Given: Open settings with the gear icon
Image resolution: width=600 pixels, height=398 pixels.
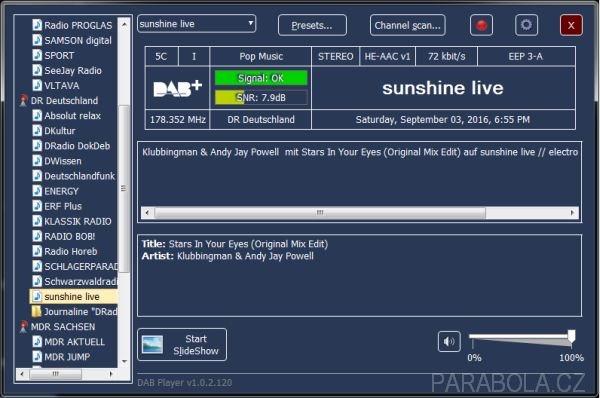Looking at the screenshot, I should click(526, 25).
